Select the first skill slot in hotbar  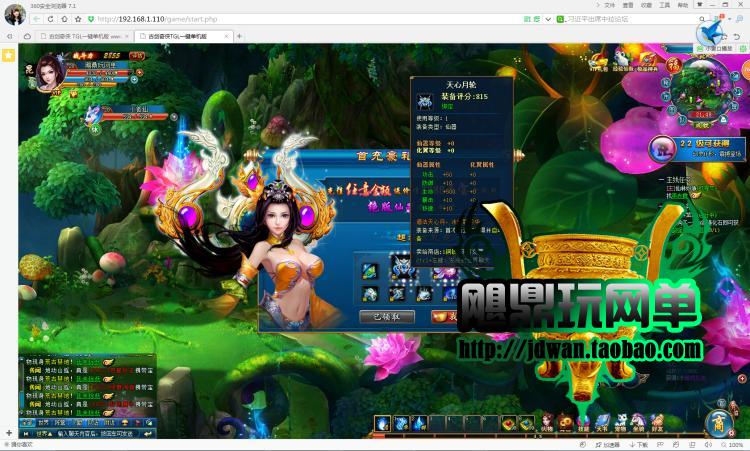coord(383,422)
